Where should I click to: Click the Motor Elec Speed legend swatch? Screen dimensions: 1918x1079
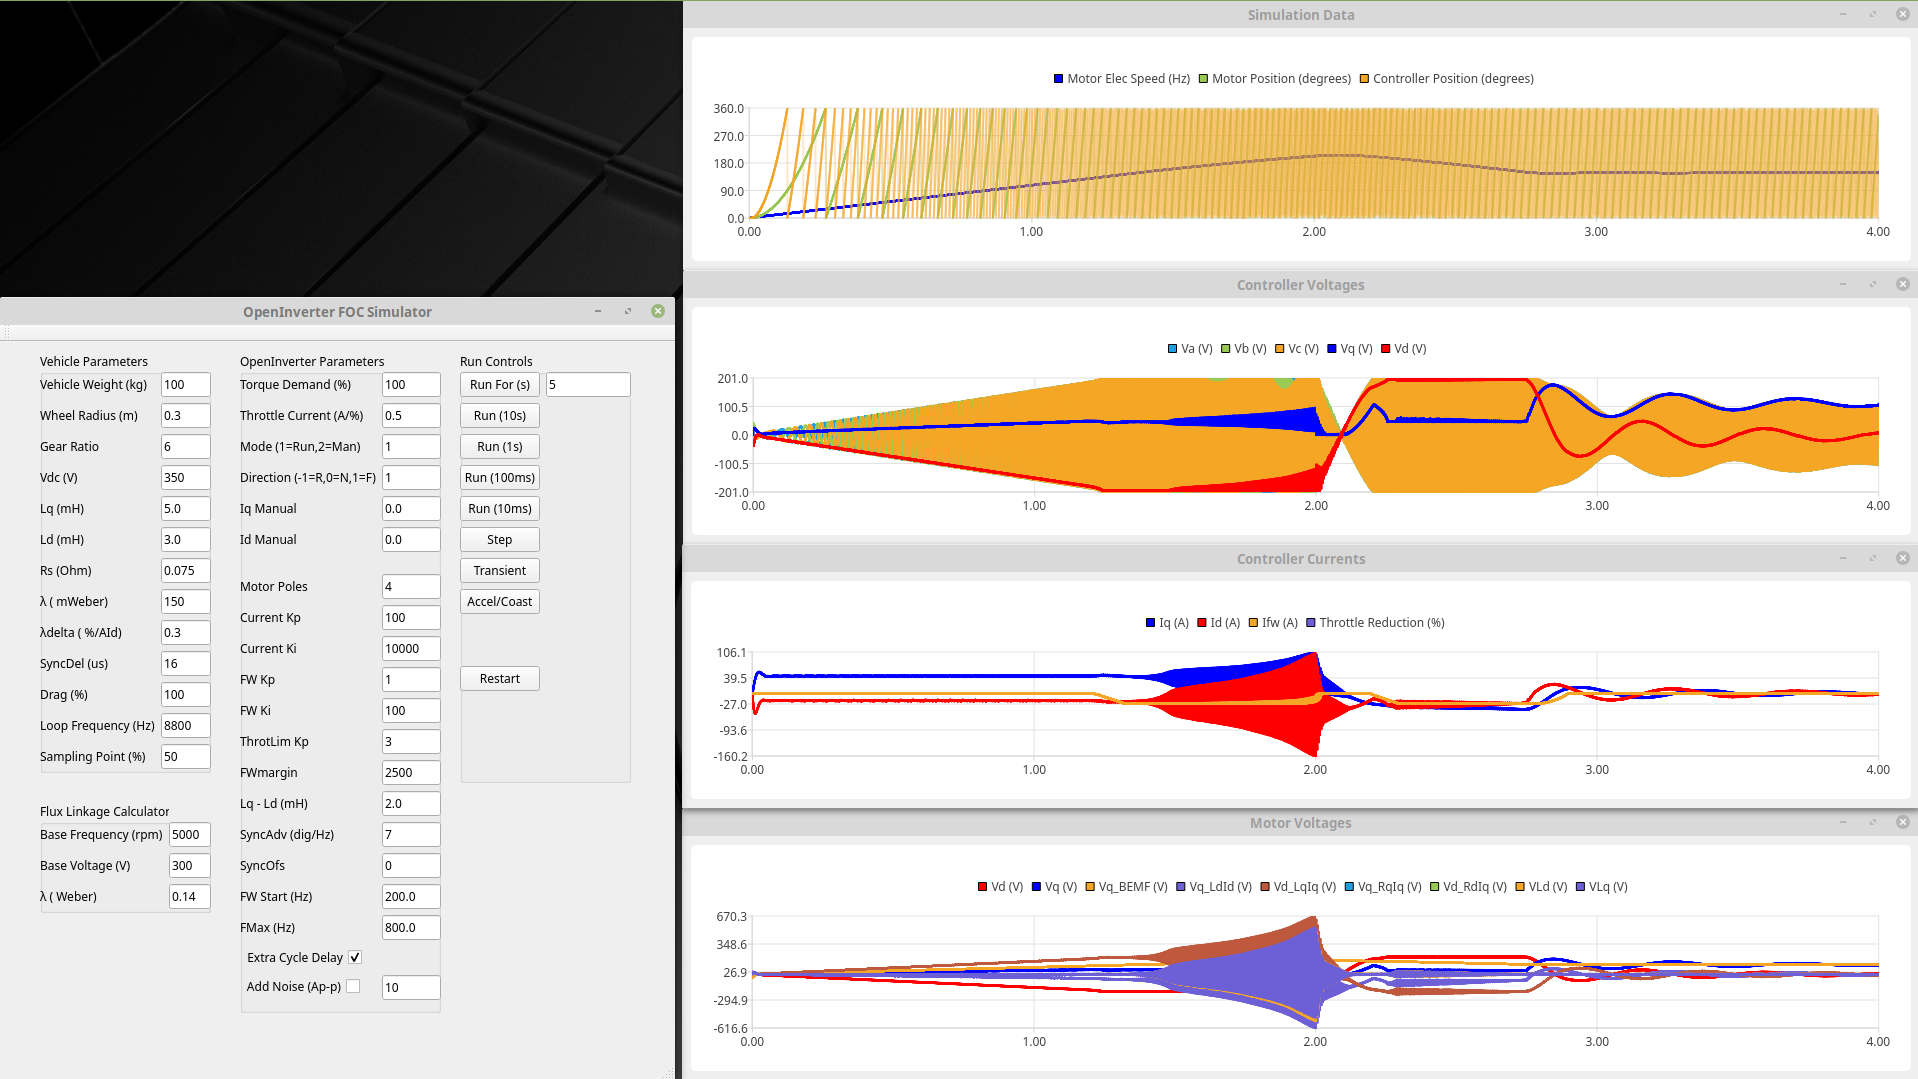[1058, 79]
